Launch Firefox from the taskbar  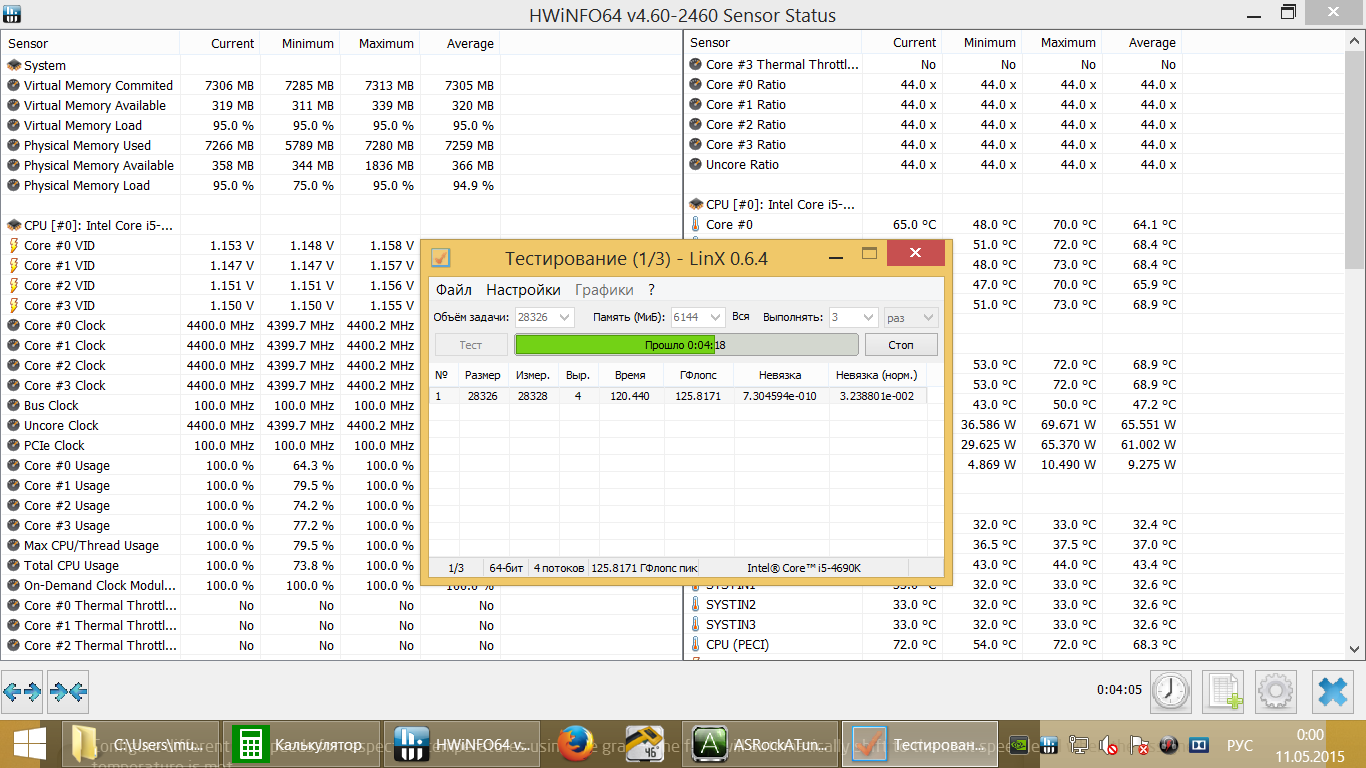pyautogui.click(x=575, y=745)
